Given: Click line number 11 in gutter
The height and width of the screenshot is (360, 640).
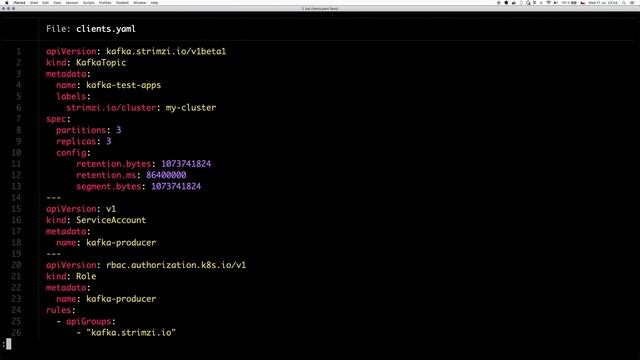Looking at the screenshot, I should (x=16, y=164).
